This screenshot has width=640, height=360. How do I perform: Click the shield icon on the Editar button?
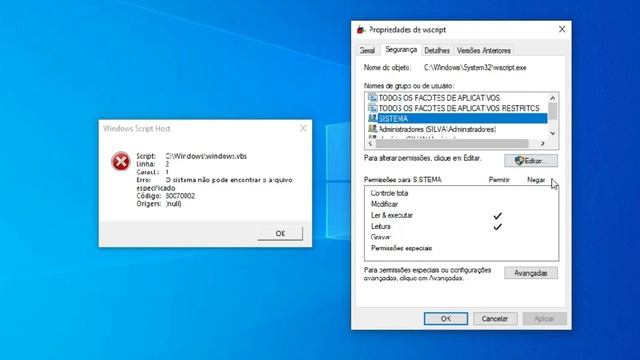point(519,160)
